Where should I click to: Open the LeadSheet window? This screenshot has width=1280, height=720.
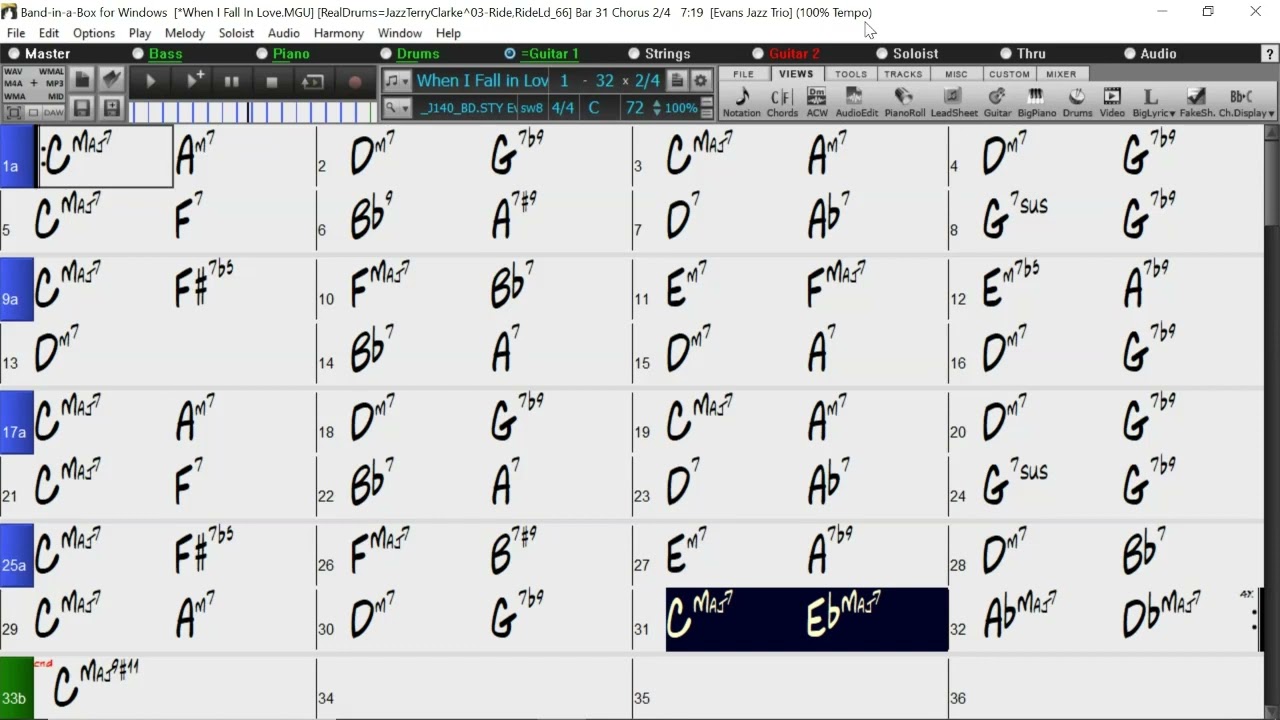[954, 103]
